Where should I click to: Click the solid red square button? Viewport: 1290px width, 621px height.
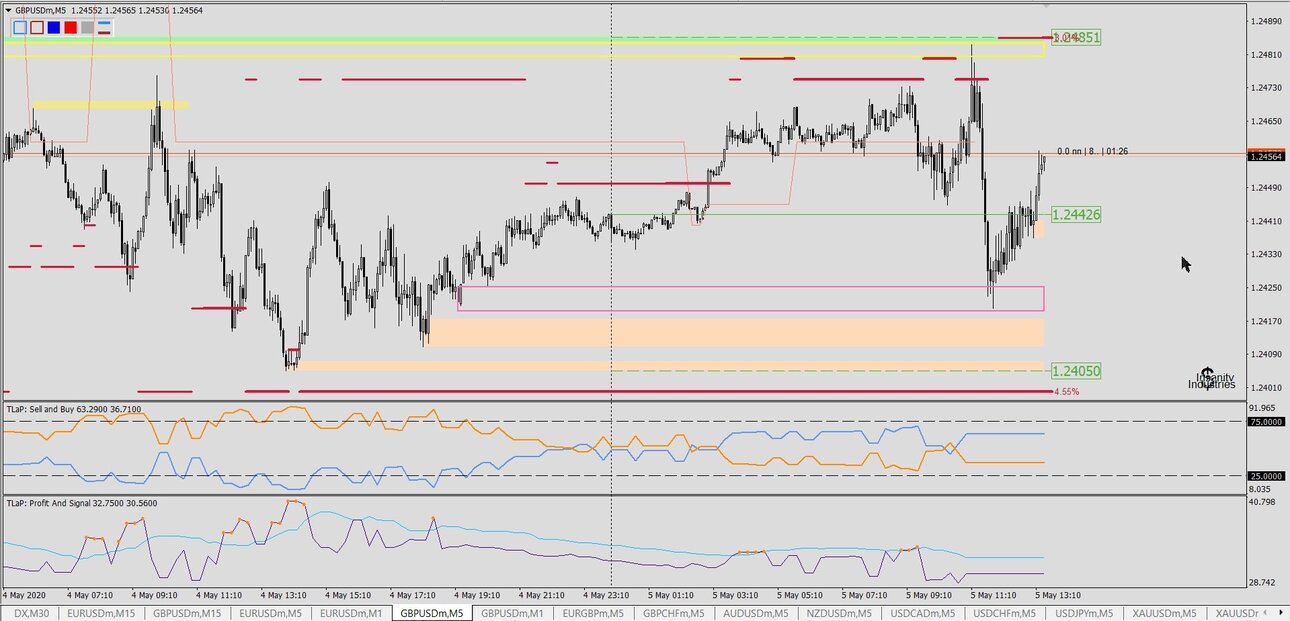click(71, 27)
